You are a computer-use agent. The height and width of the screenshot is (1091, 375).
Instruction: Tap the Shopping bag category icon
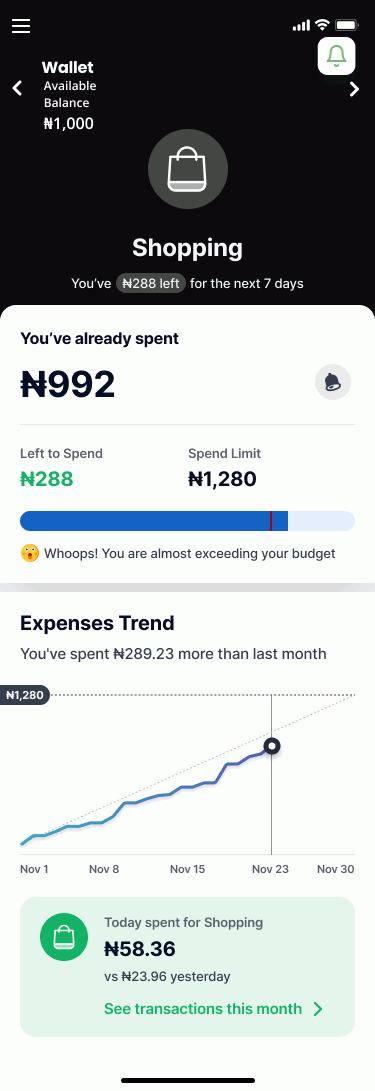coord(188,169)
